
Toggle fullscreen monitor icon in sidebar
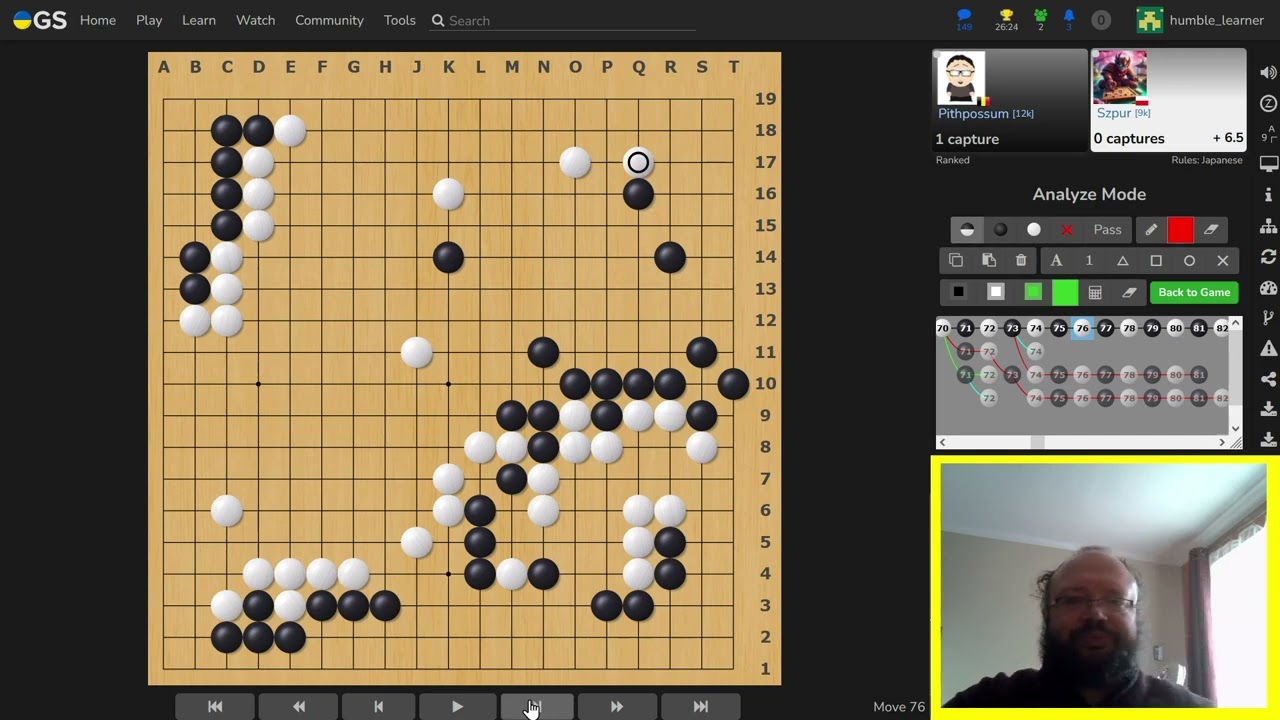click(1269, 164)
